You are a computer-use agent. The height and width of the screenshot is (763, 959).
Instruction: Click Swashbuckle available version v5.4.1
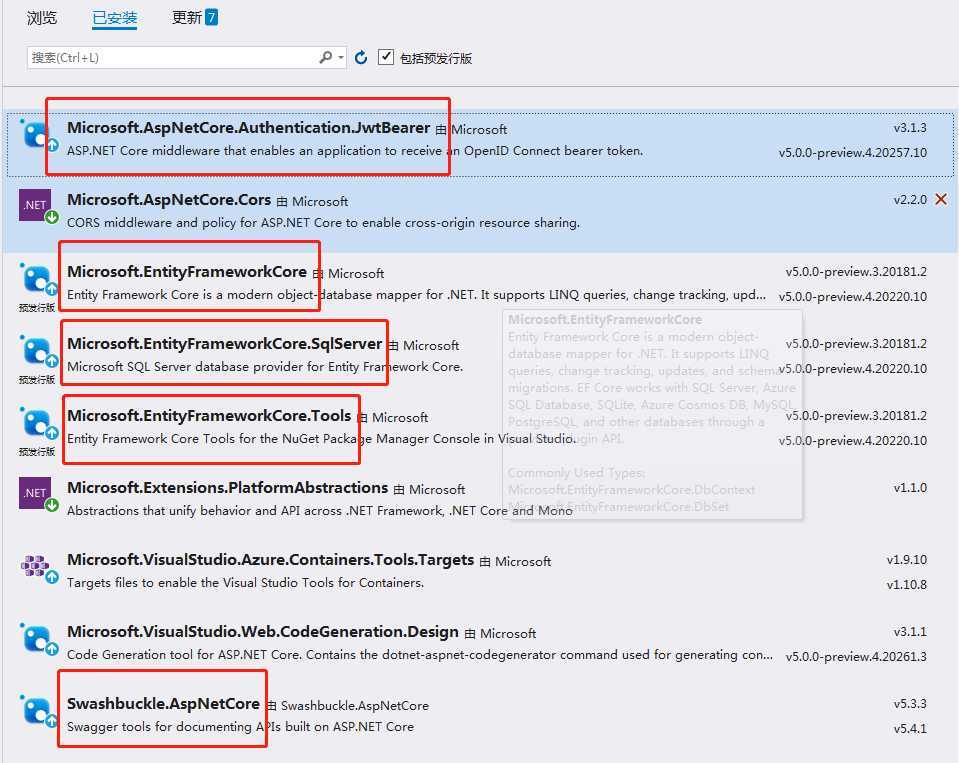(x=910, y=729)
